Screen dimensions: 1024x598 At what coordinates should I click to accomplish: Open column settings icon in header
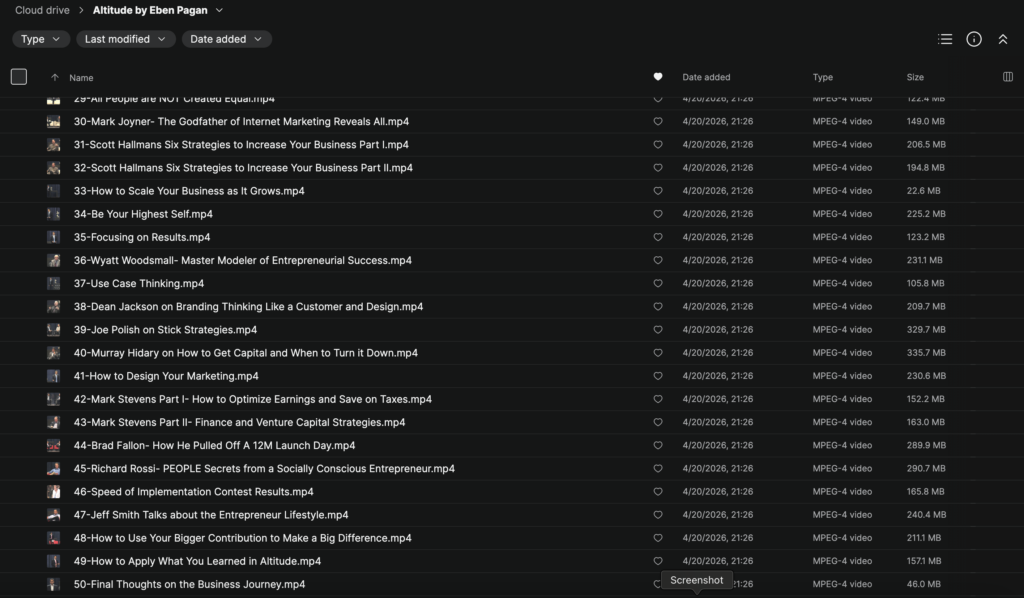coord(1007,77)
